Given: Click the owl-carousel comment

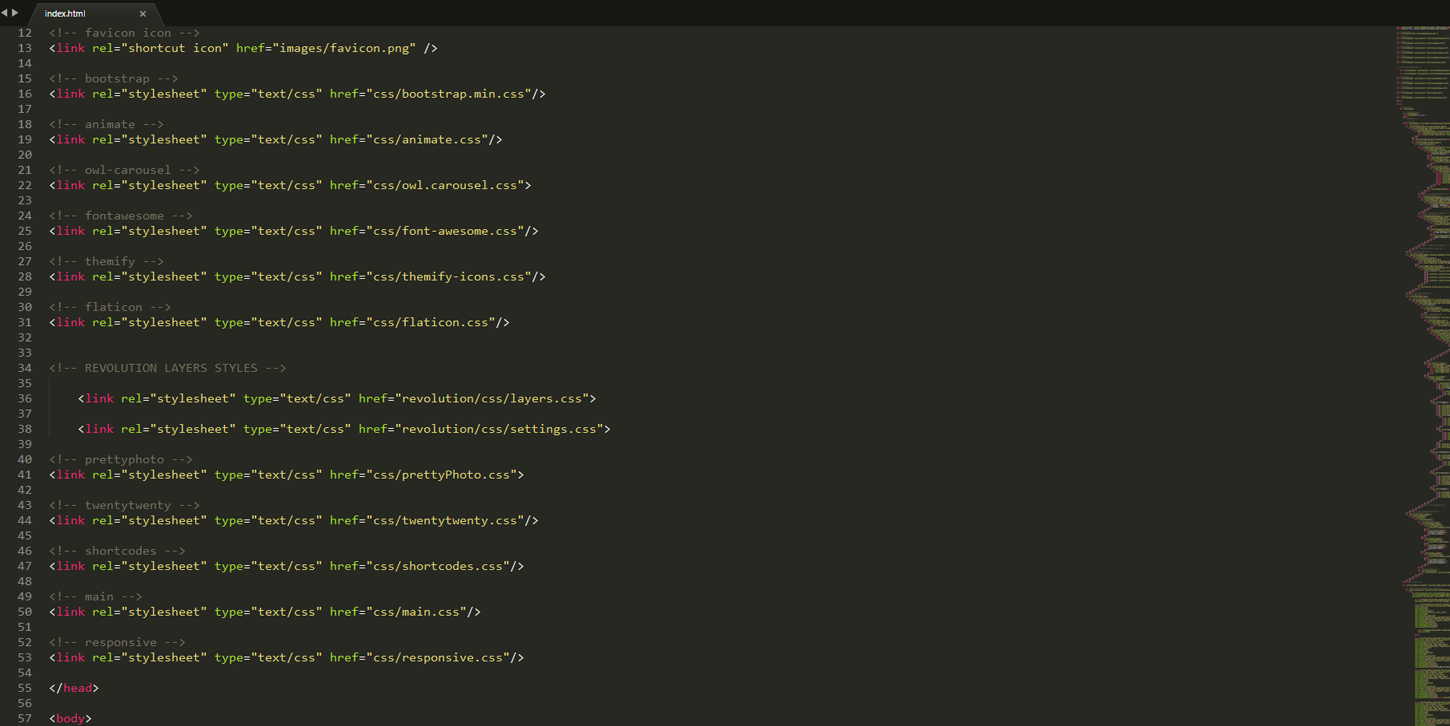Looking at the screenshot, I should (125, 170).
